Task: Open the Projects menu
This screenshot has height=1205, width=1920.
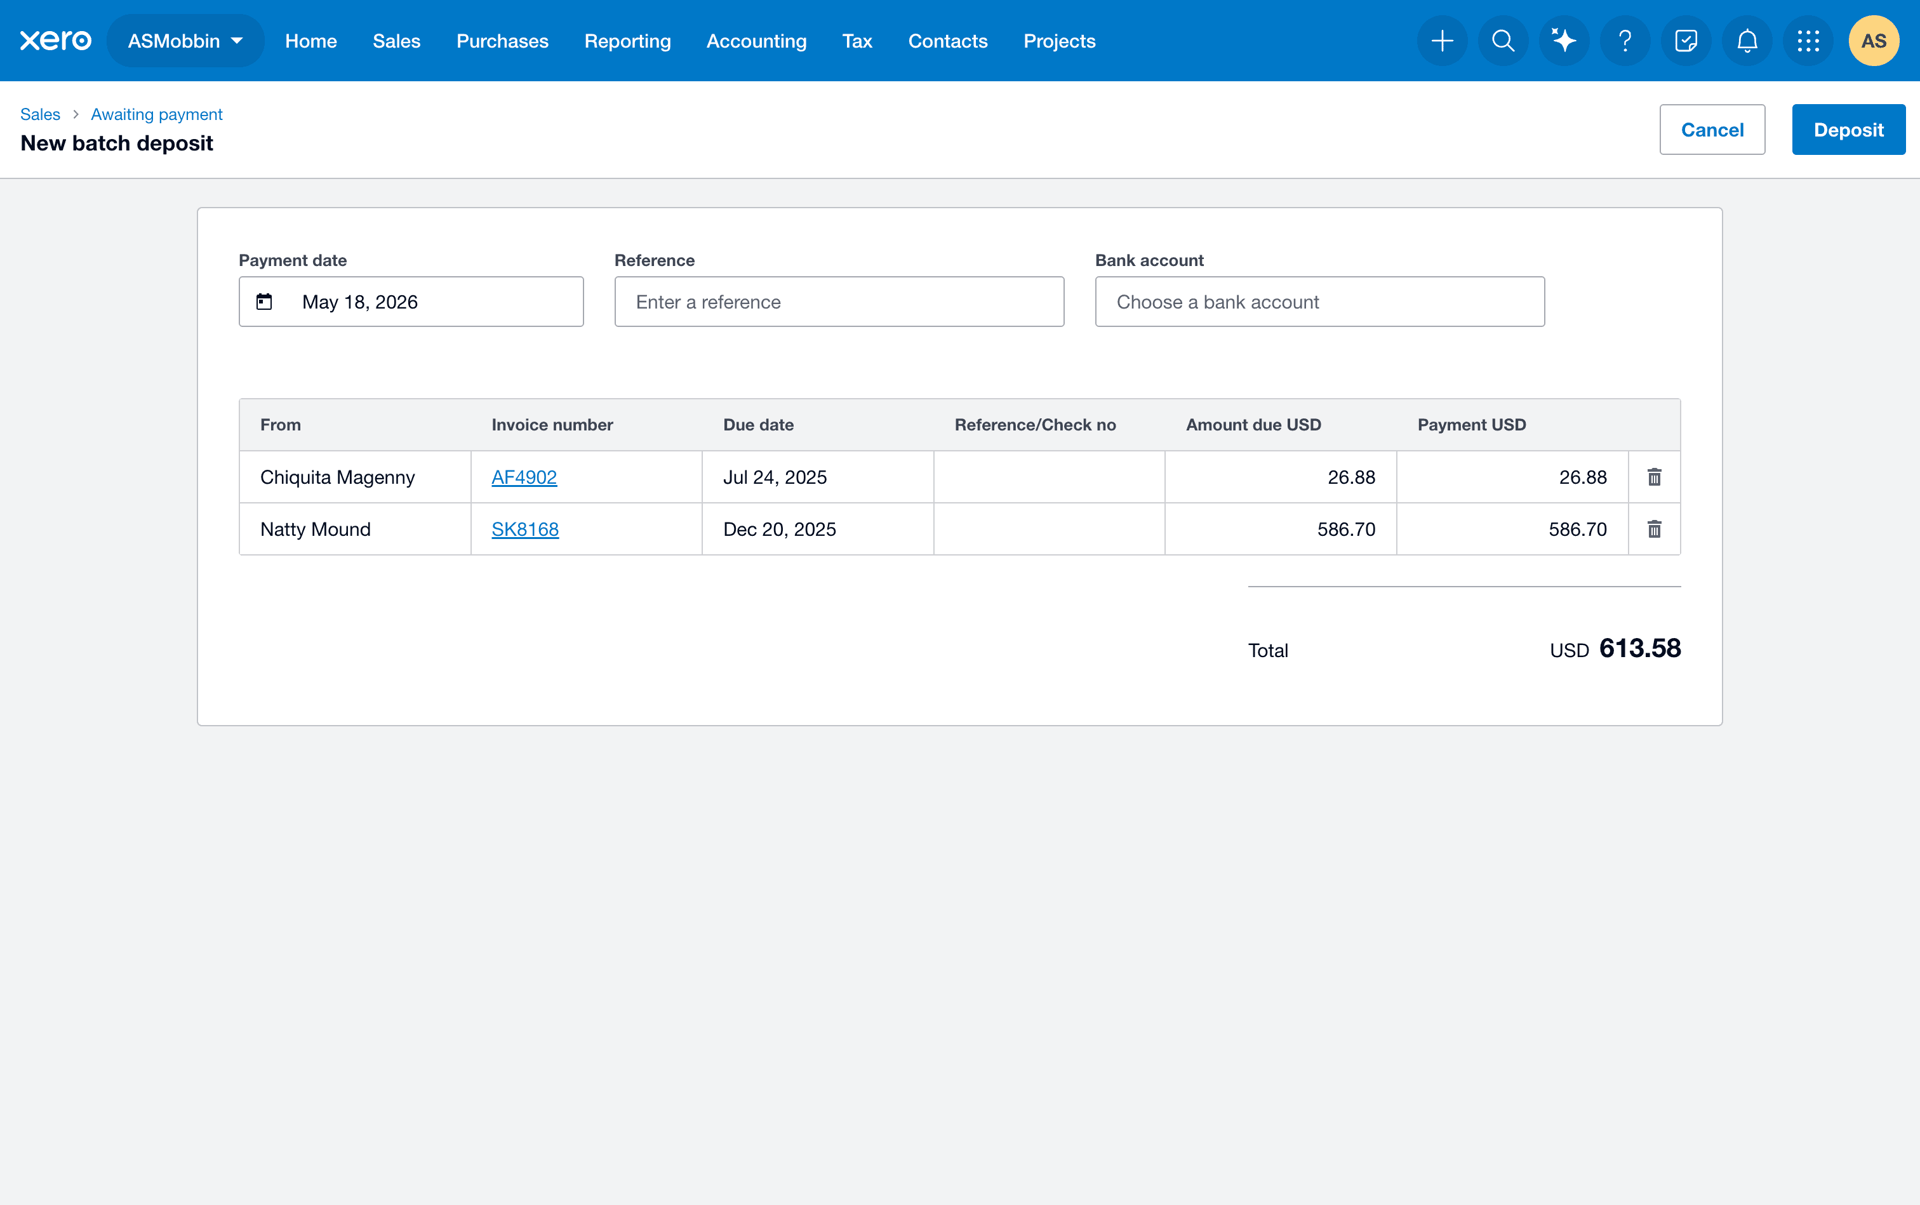Action: (x=1059, y=41)
